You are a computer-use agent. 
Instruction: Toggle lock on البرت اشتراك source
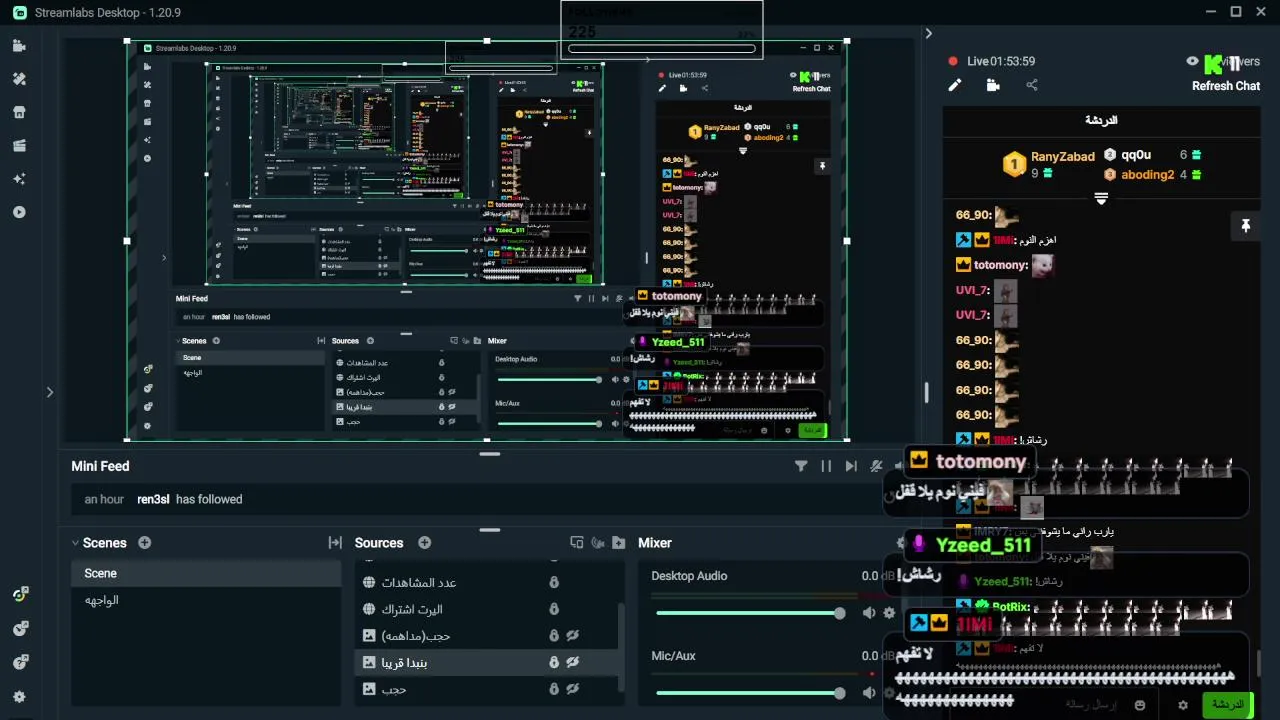[554, 609]
